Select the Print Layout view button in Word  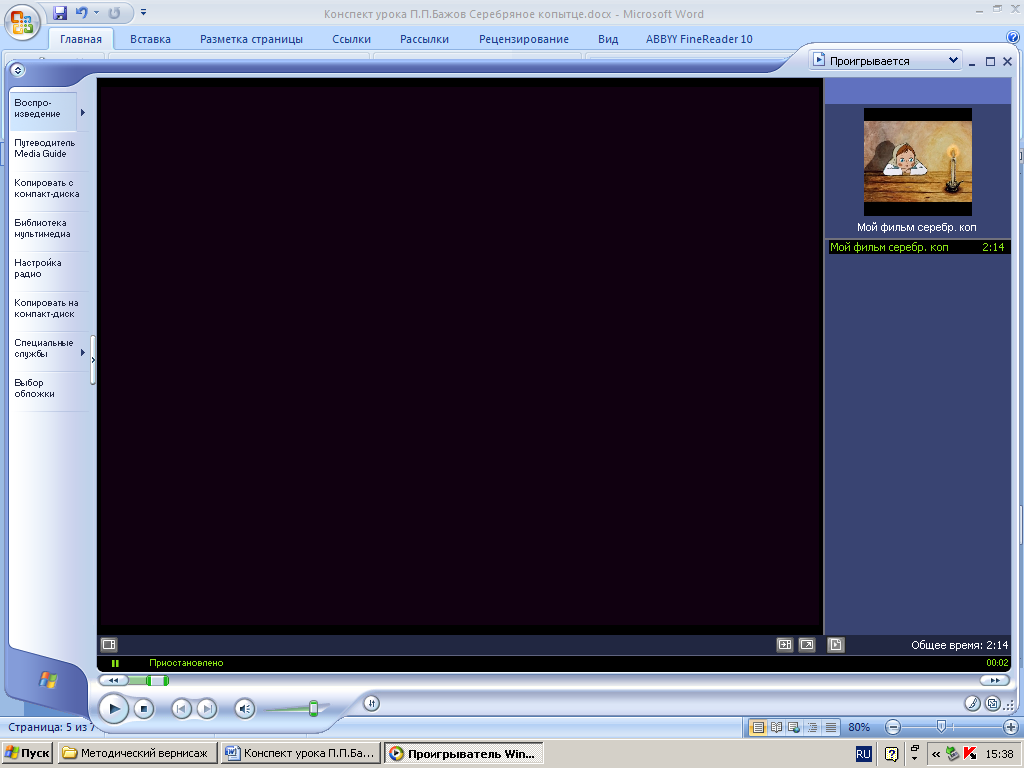point(758,727)
